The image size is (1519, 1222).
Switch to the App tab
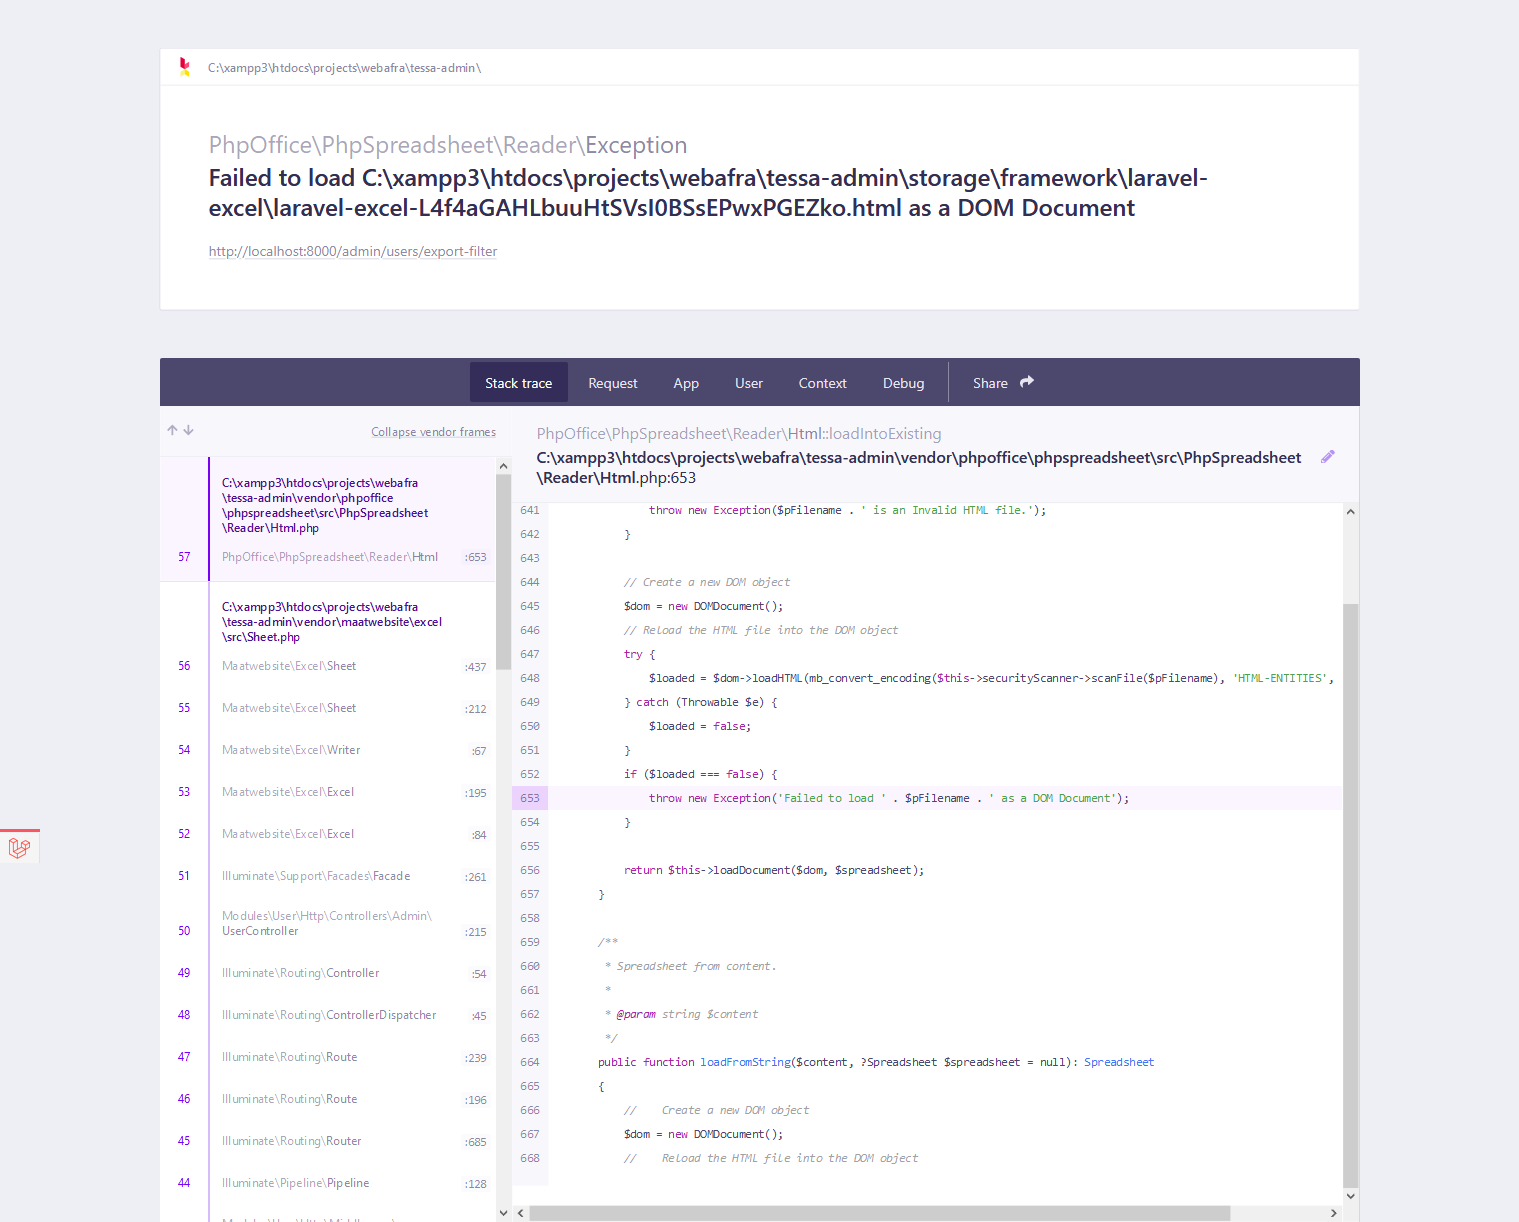686,383
